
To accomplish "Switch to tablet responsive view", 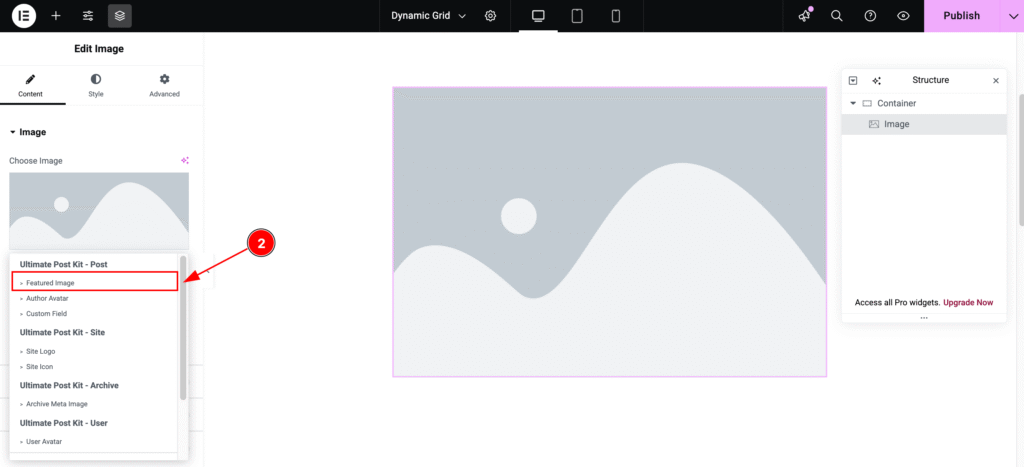I will coord(577,16).
